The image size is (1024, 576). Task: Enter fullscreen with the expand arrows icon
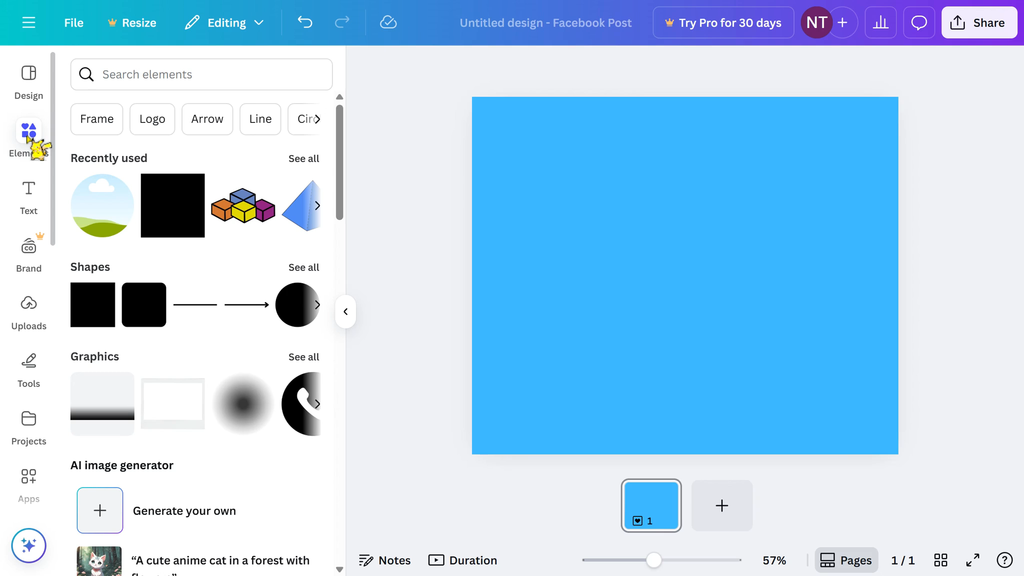972,560
